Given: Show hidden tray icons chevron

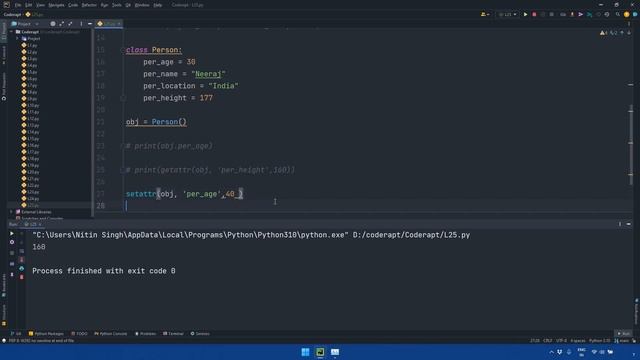Looking at the screenshot, I should [551, 352].
